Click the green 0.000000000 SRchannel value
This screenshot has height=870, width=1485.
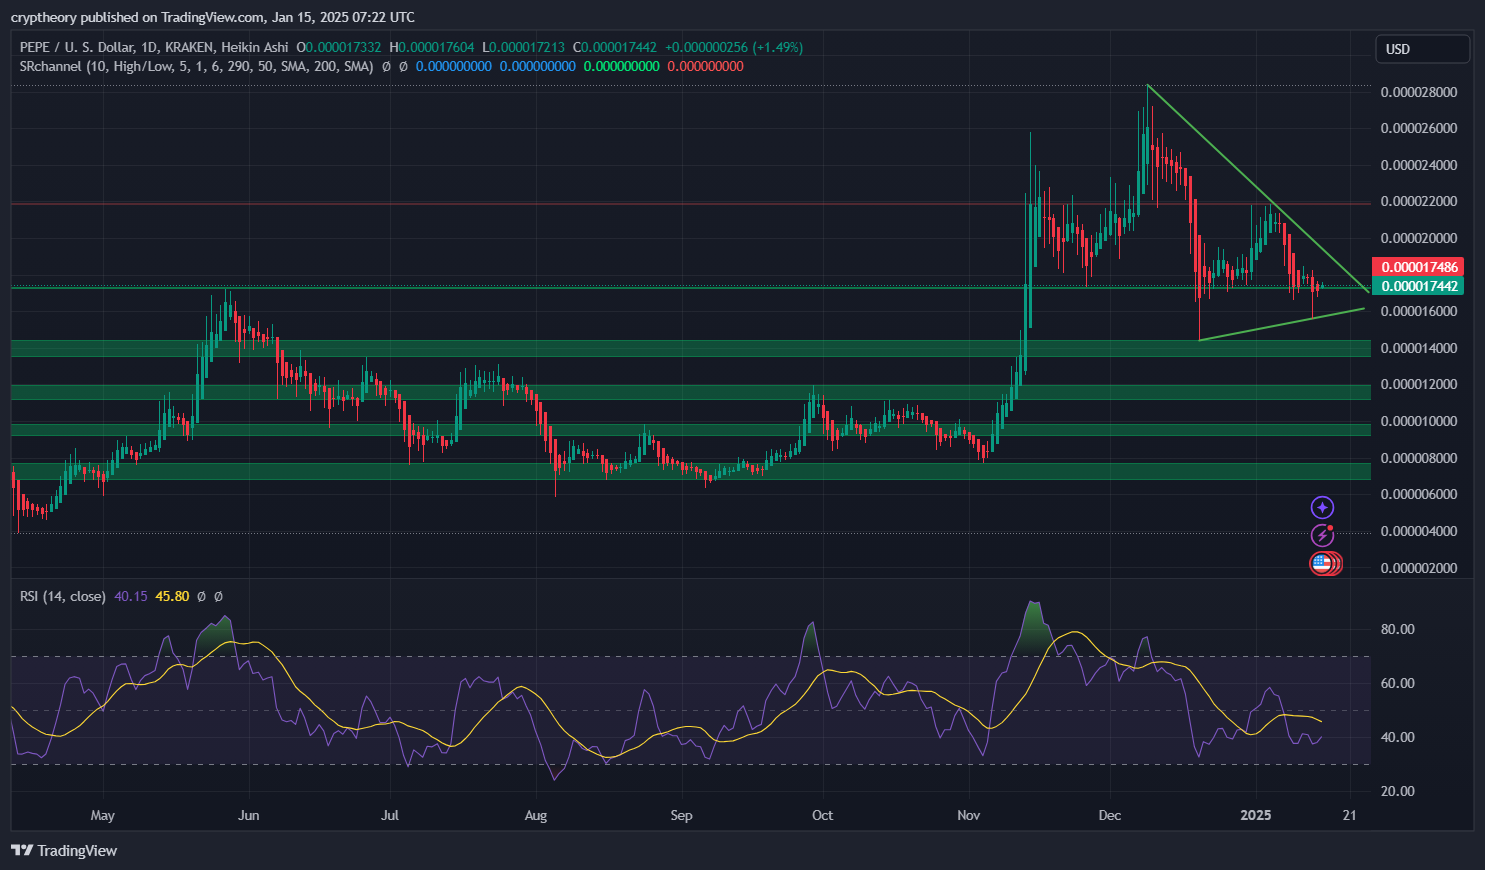click(x=621, y=66)
